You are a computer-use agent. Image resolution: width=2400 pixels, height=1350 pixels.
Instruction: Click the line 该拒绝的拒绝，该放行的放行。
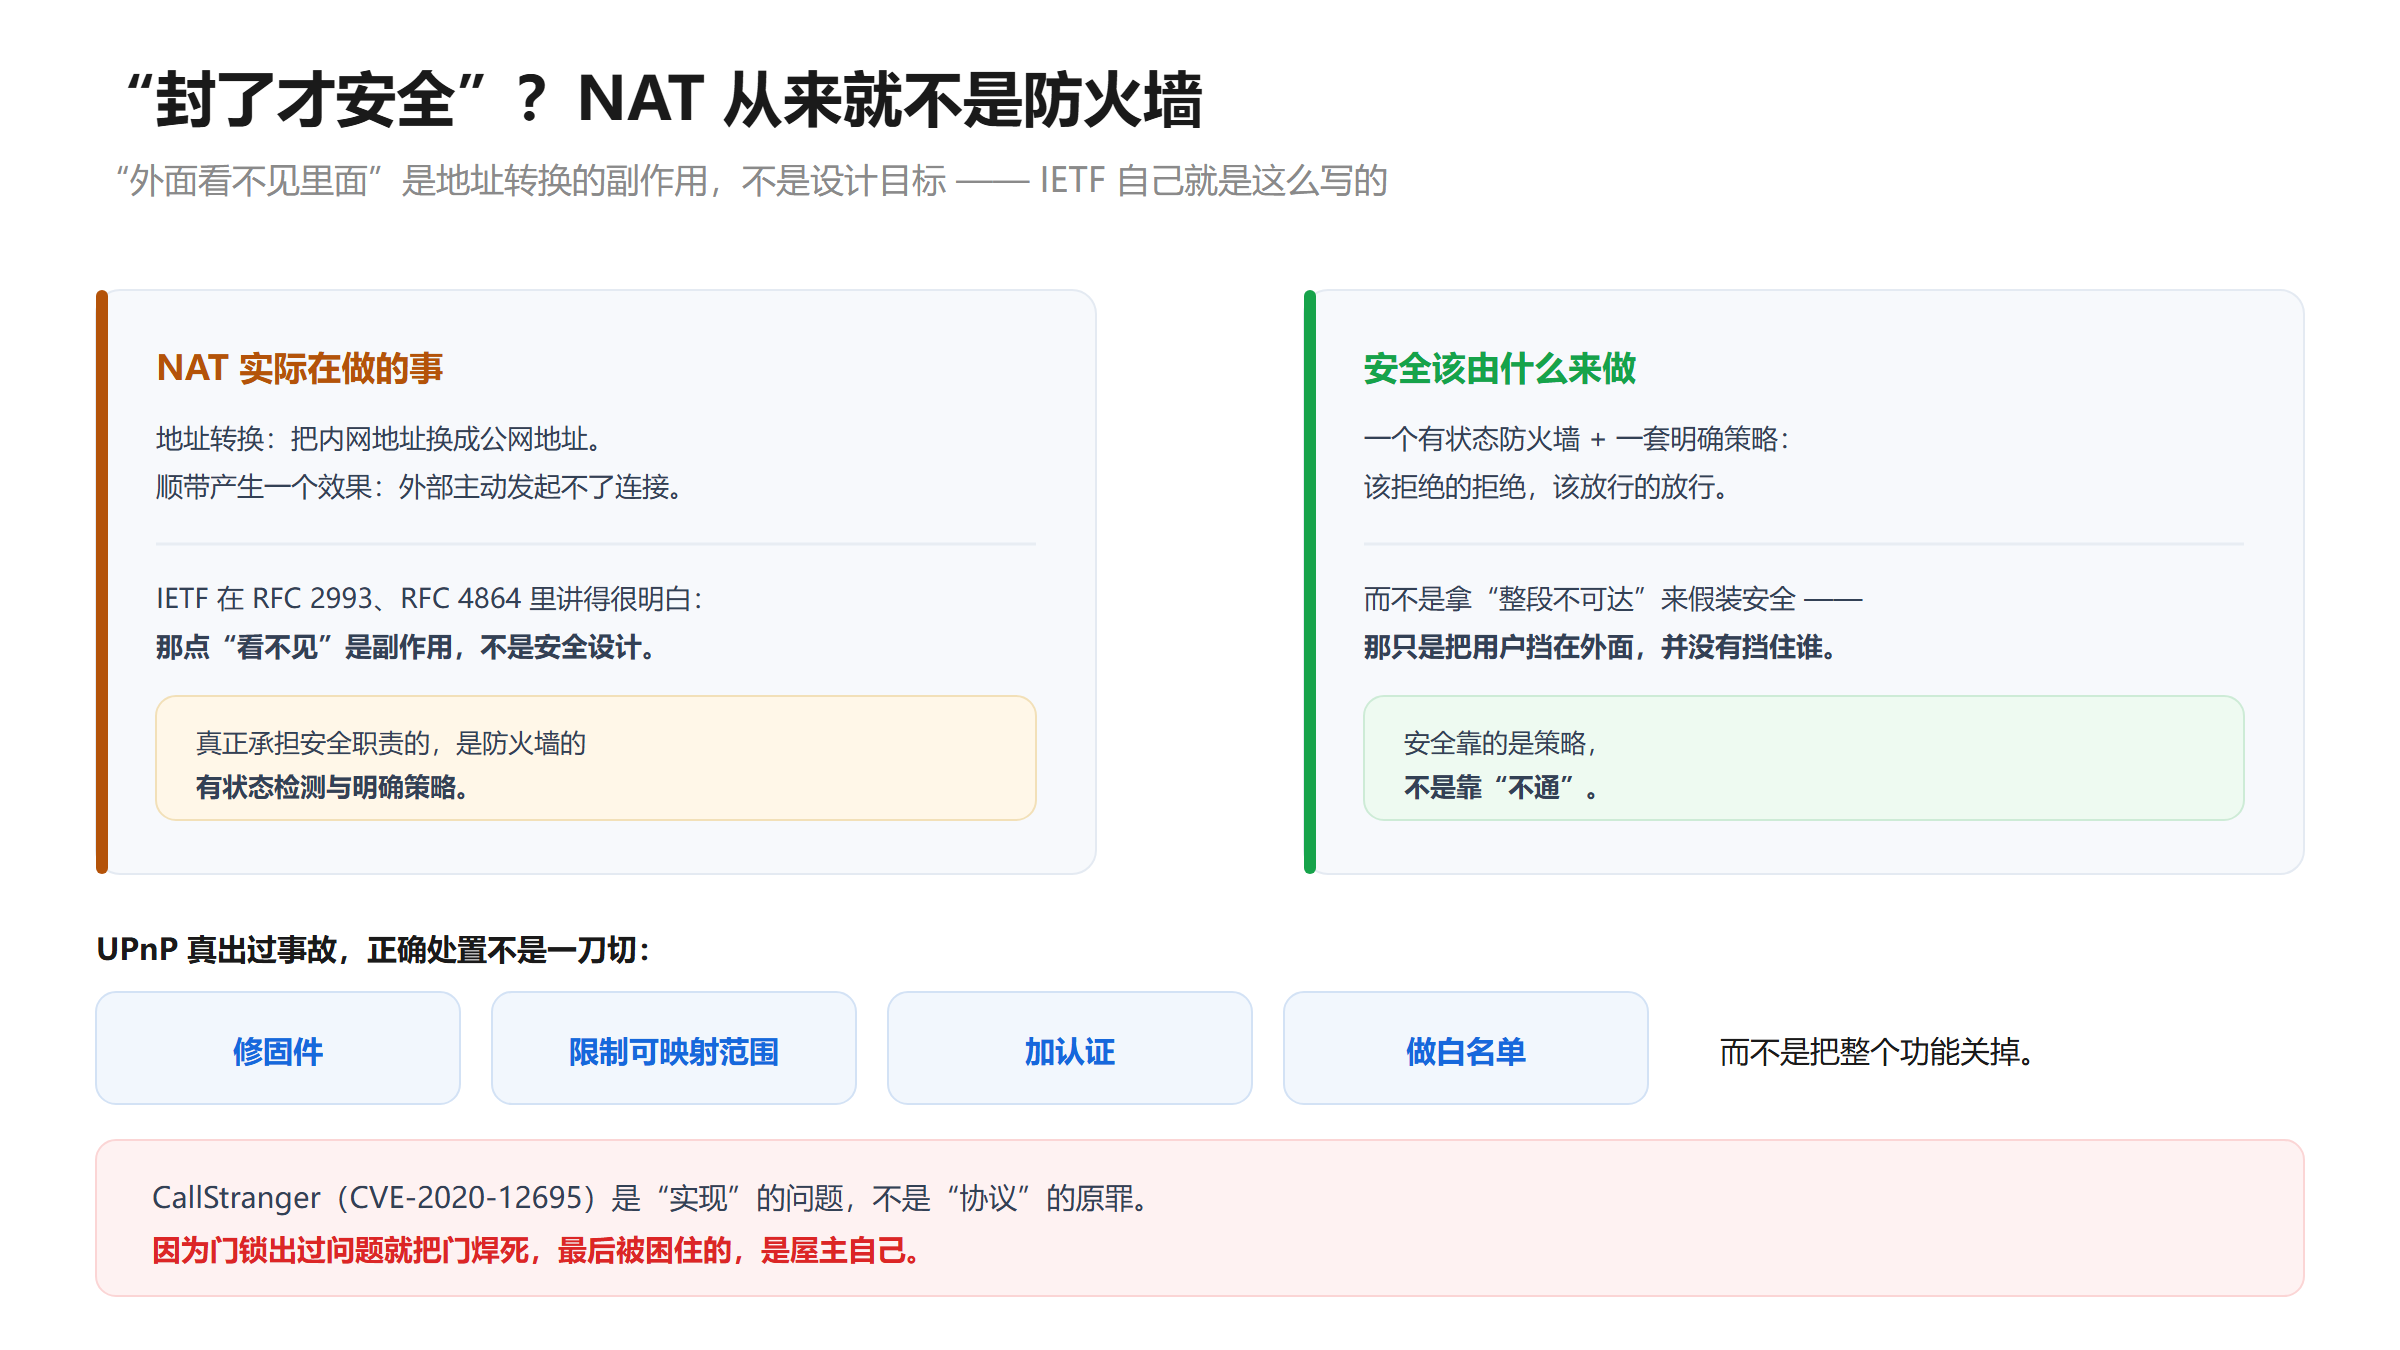point(1546,487)
